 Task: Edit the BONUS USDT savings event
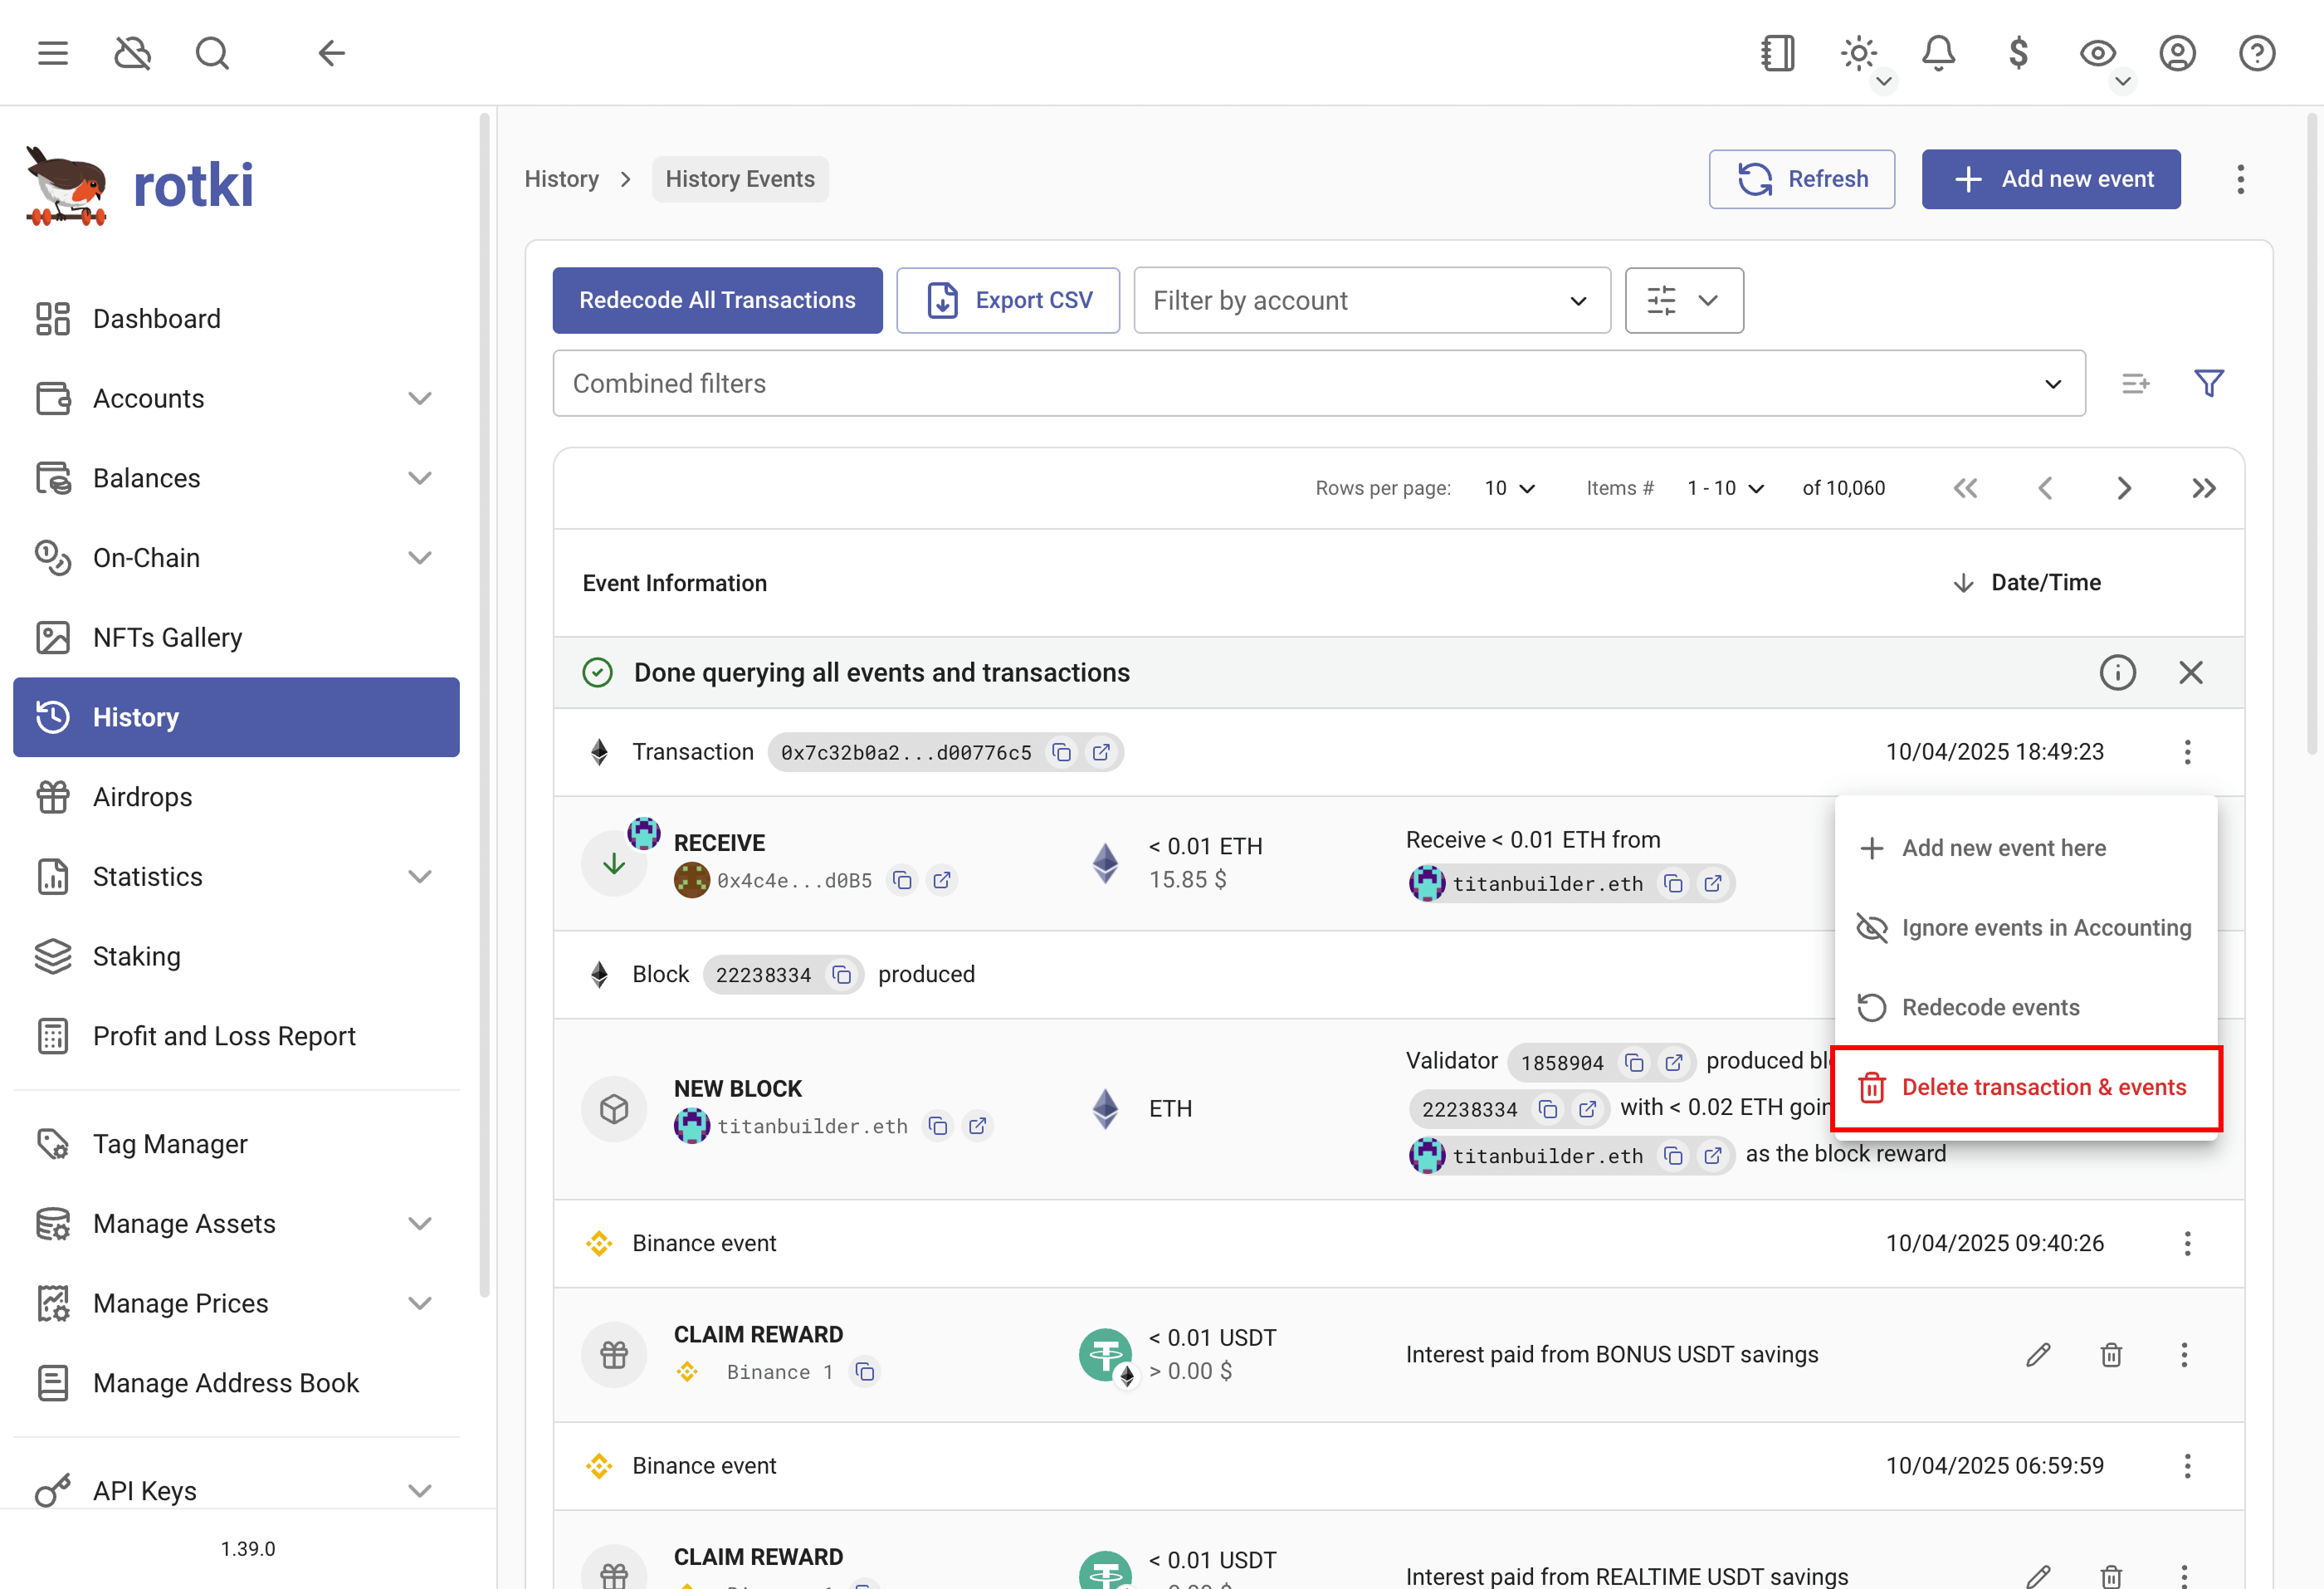tap(2038, 1355)
